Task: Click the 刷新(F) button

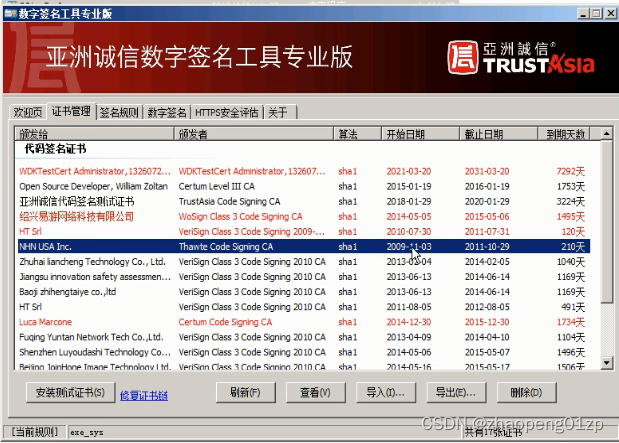Action: tap(245, 392)
